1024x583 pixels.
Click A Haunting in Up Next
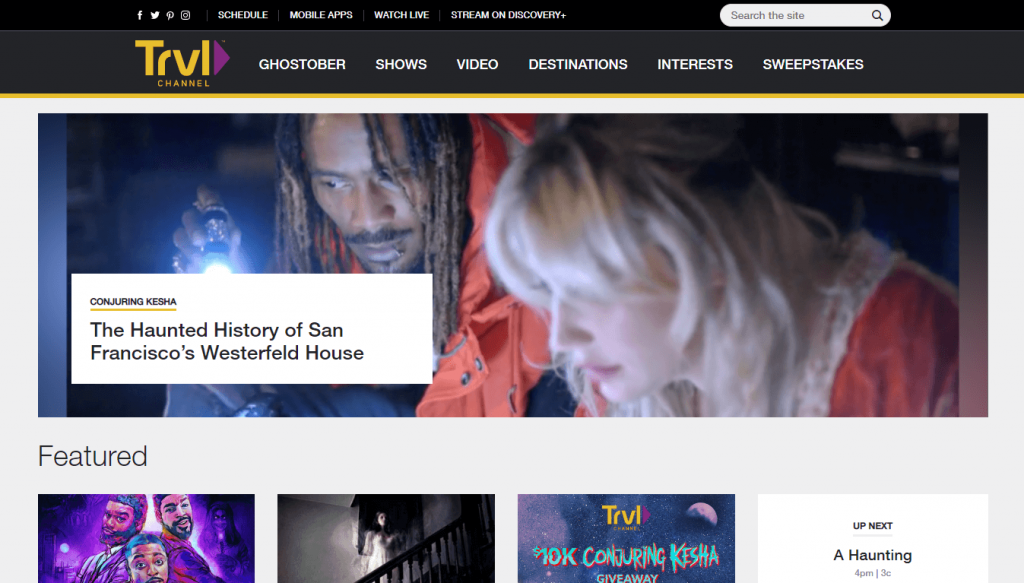point(872,555)
